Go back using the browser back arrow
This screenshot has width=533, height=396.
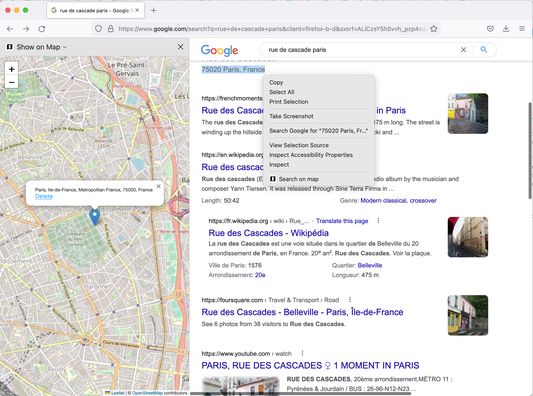(10, 29)
